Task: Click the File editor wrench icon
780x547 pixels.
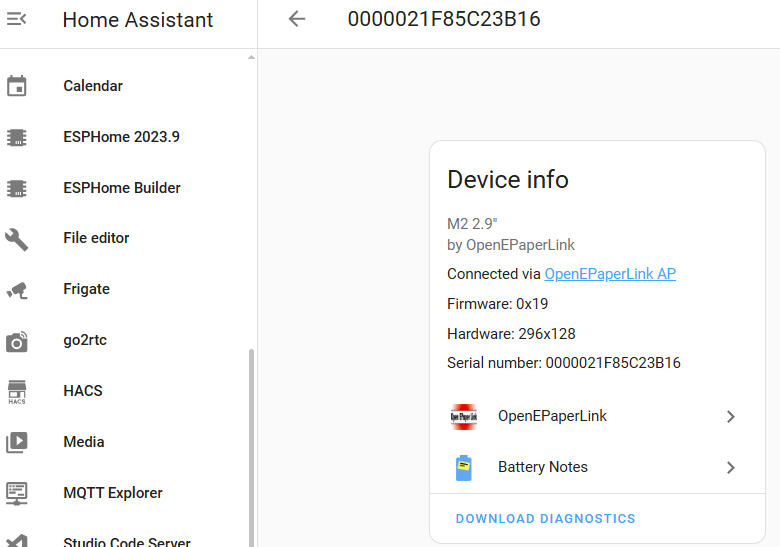Action: (x=16, y=239)
